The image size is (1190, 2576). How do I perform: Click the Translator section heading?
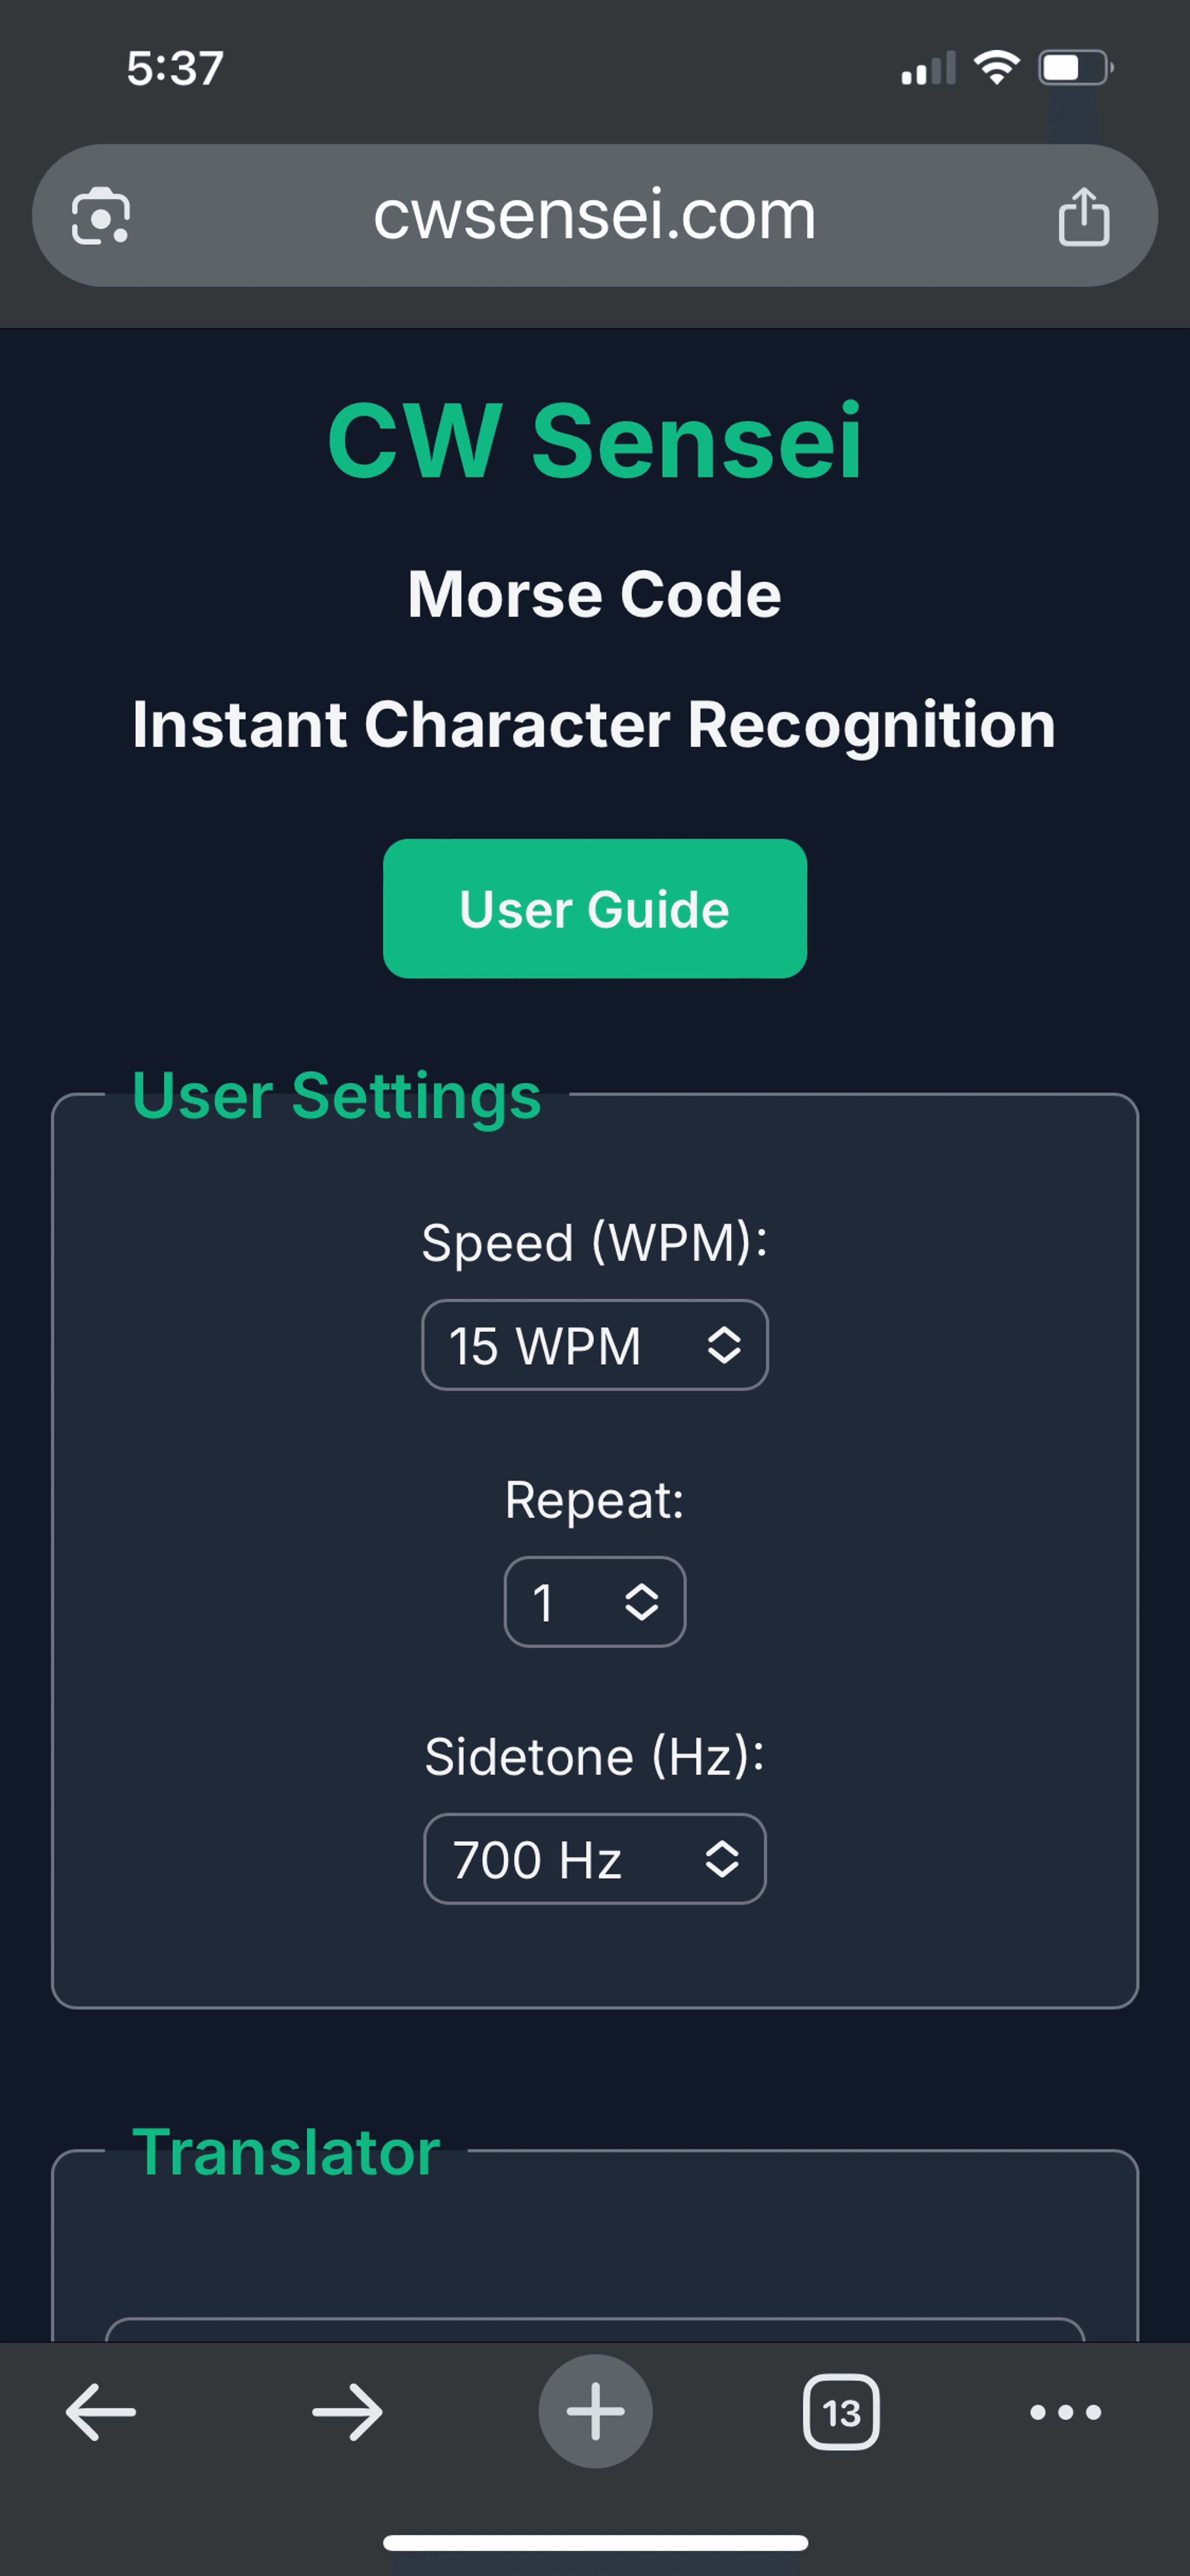(286, 2152)
